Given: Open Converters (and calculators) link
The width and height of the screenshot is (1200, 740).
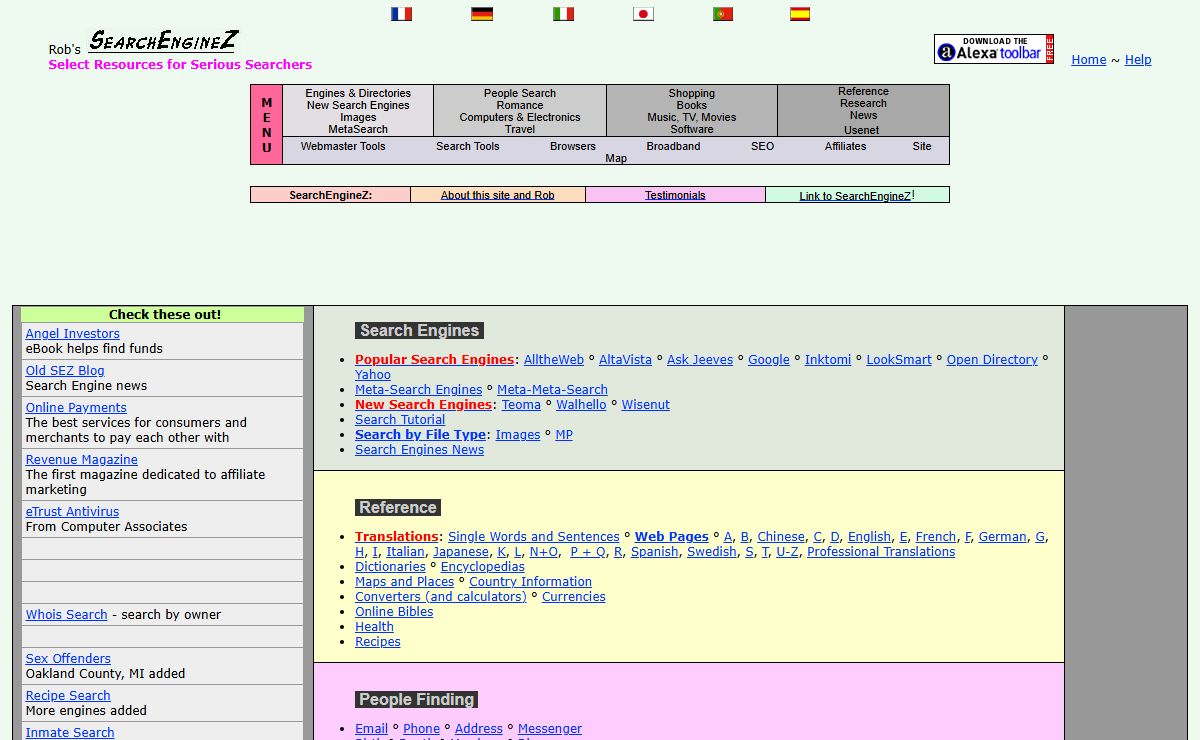Looking at the screenshot, I should pos(441,597).
